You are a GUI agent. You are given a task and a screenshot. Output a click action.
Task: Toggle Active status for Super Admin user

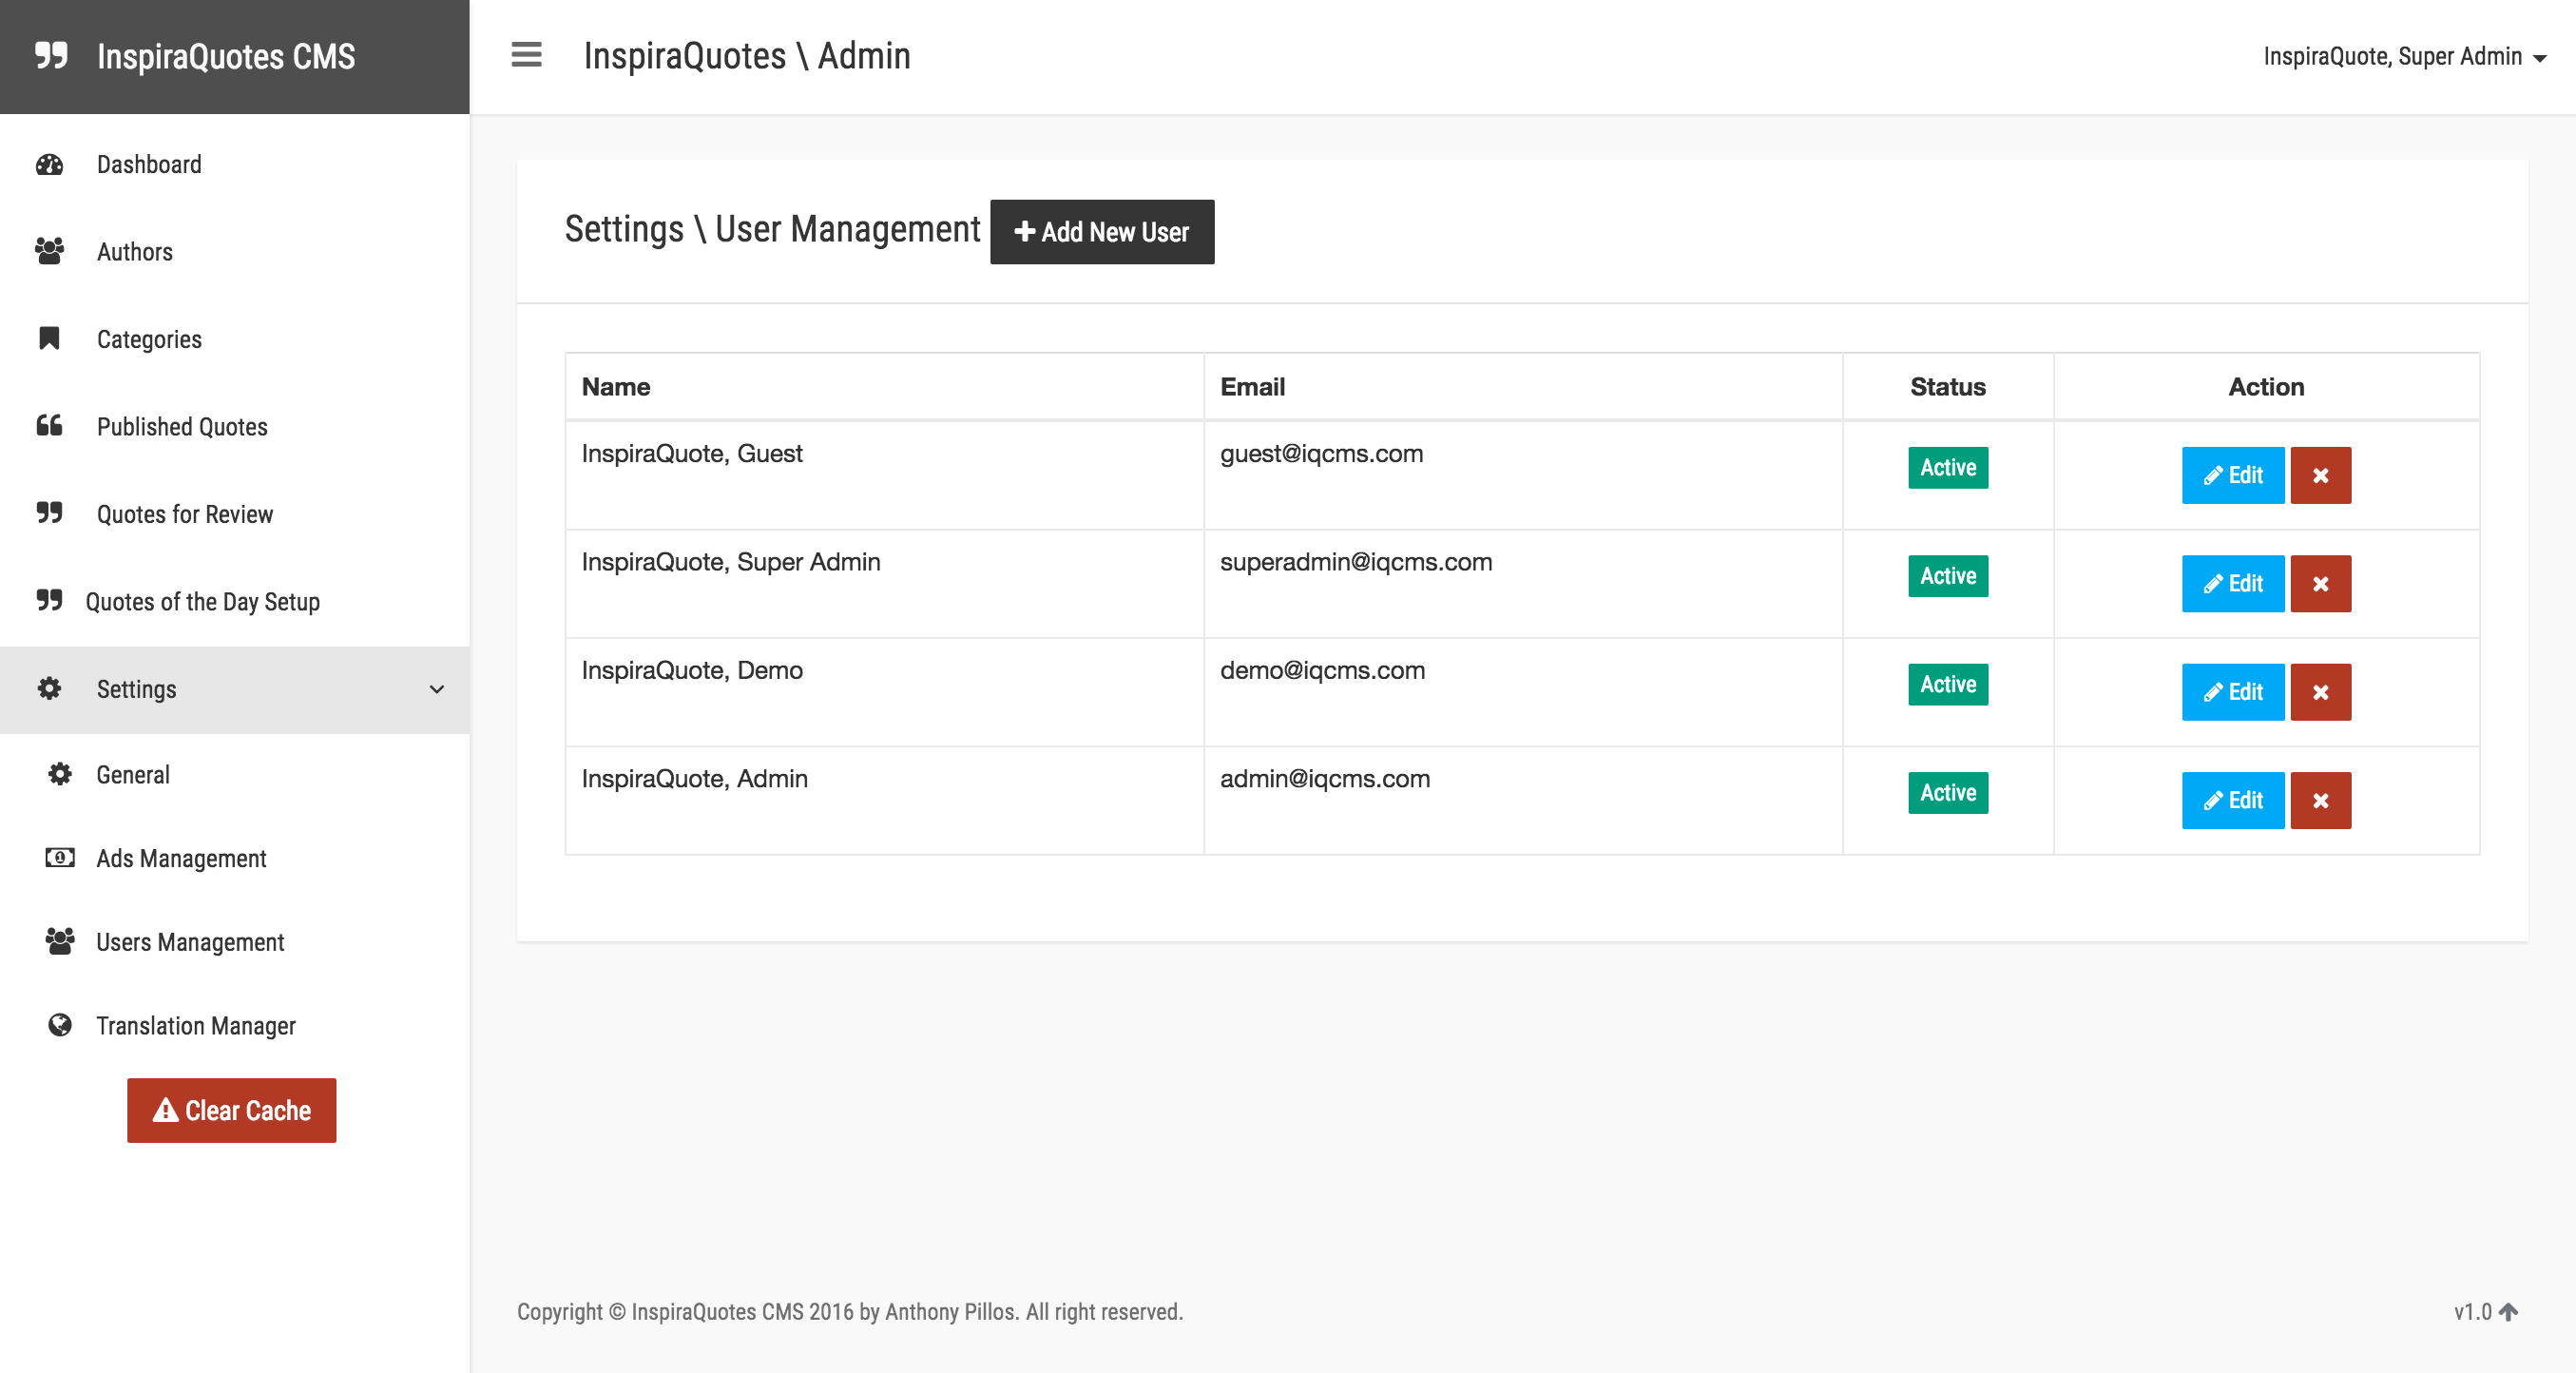coord(1947,576)
